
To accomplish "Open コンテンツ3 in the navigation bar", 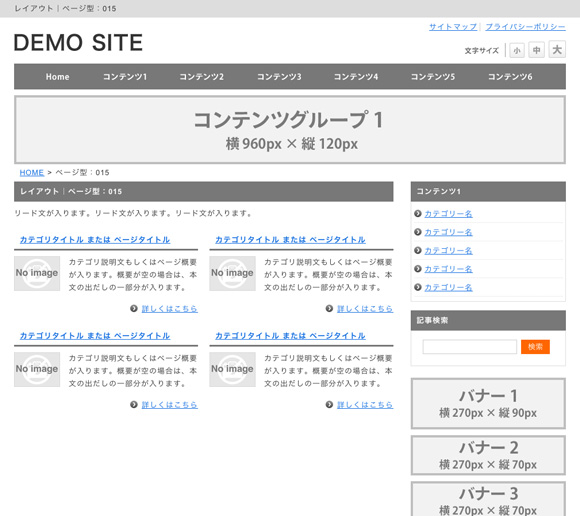I will click(x=279, y=77).
